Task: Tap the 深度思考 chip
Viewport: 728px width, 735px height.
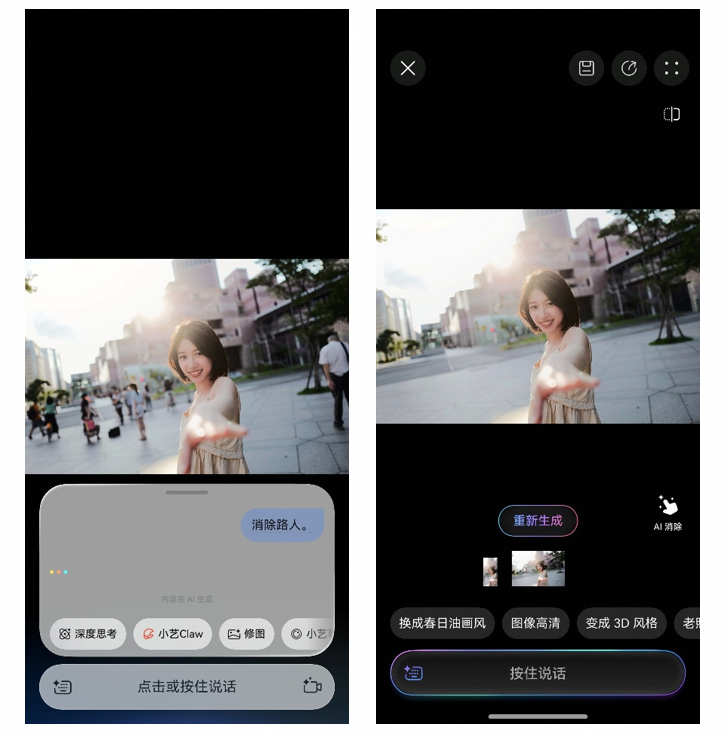Action: [x=88, y=634]
